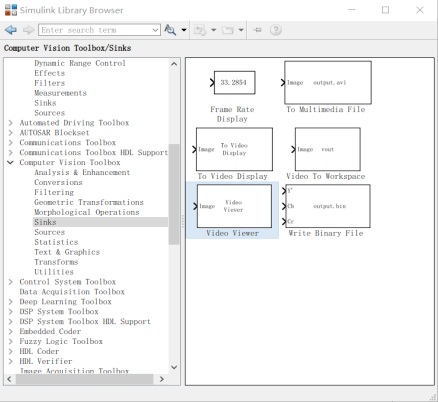Select the Write Binary File block
The image size is (438, 402).
(x=326, y=211)
